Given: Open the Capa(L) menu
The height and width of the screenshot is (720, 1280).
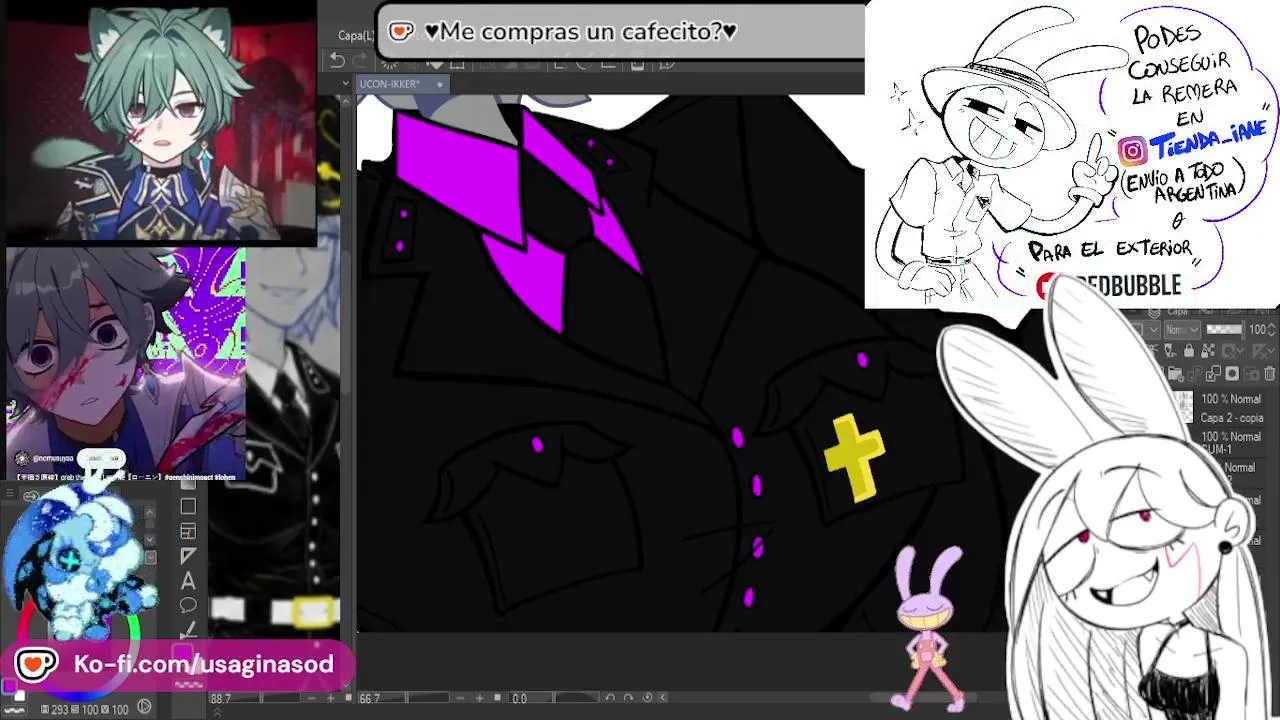Looking at the screenshot, I should (x=354, y=35).
